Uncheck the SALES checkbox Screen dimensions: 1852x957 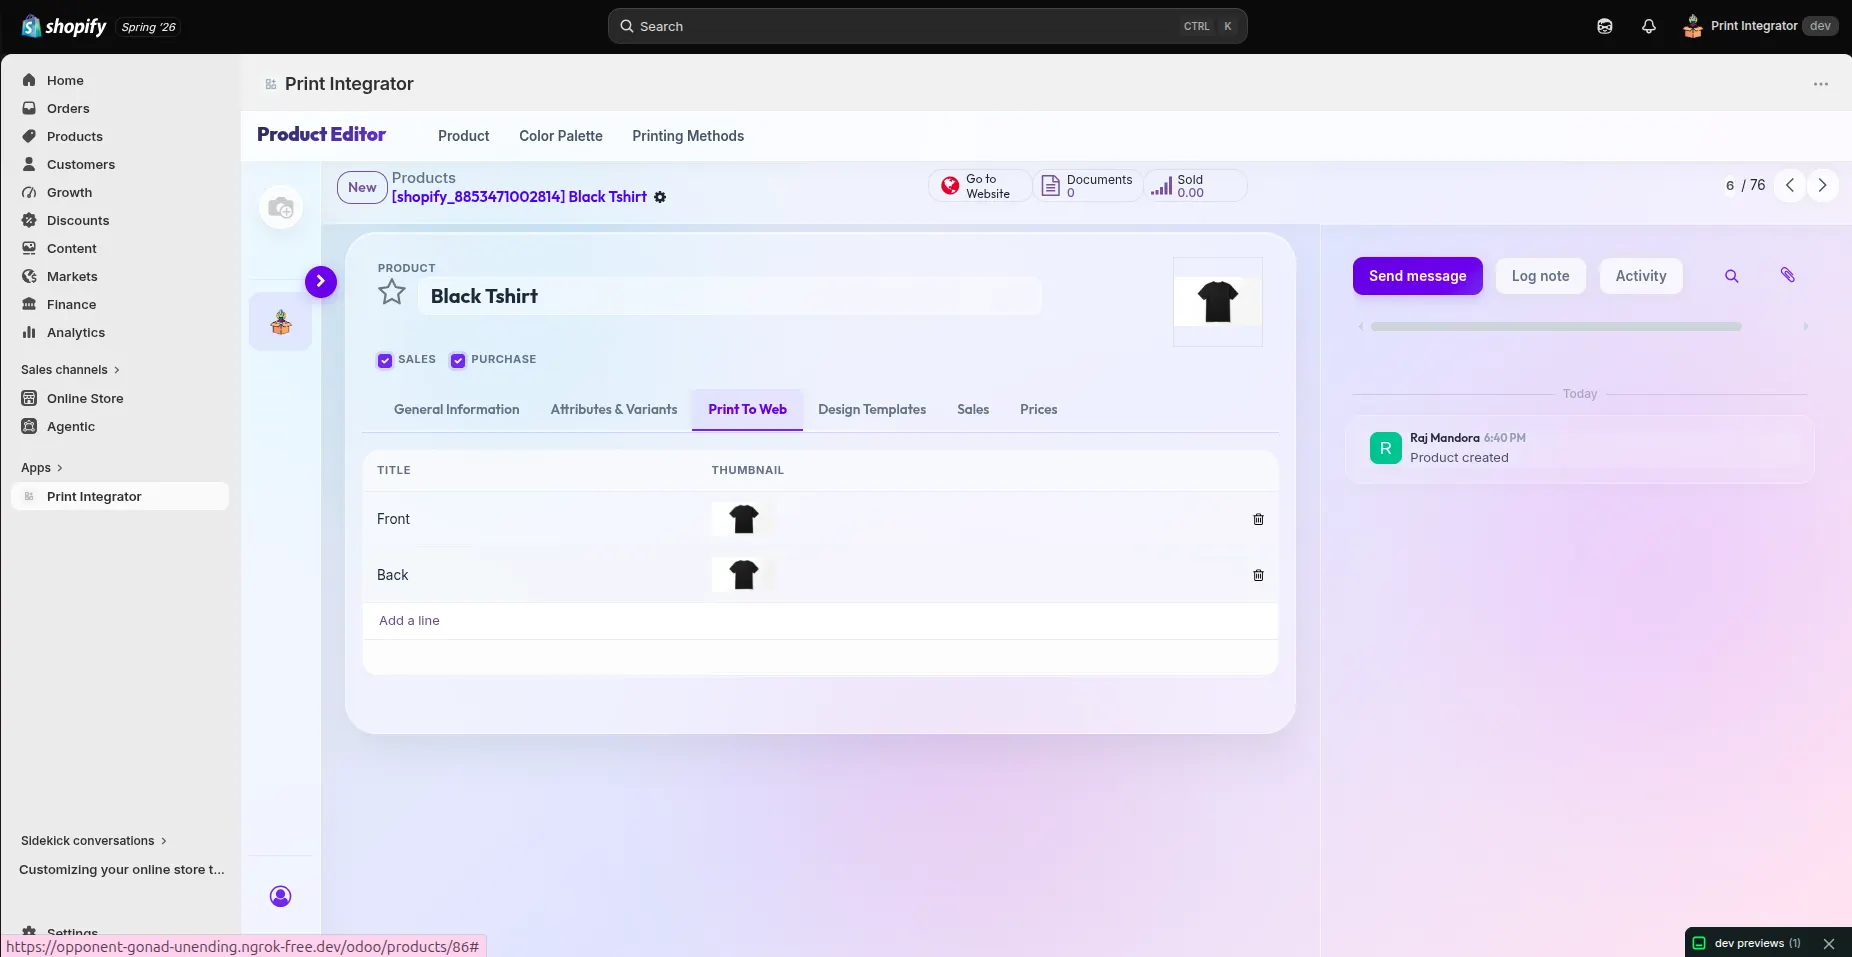tap(385, 360)
